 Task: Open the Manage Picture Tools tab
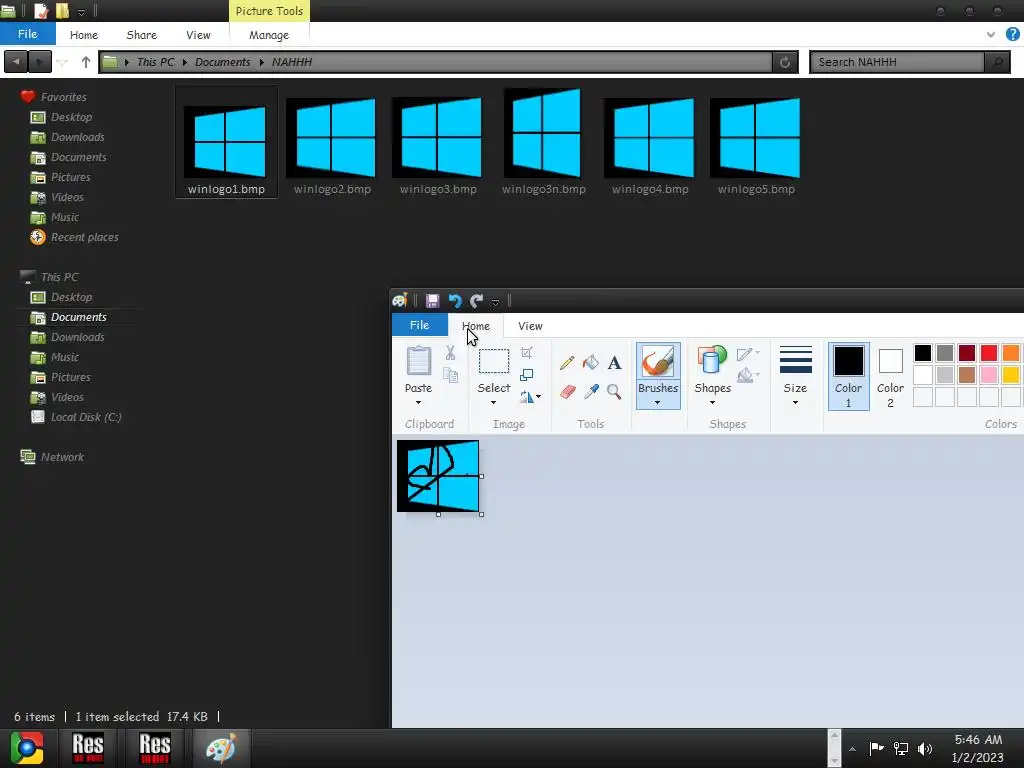[x=268, y=35]
